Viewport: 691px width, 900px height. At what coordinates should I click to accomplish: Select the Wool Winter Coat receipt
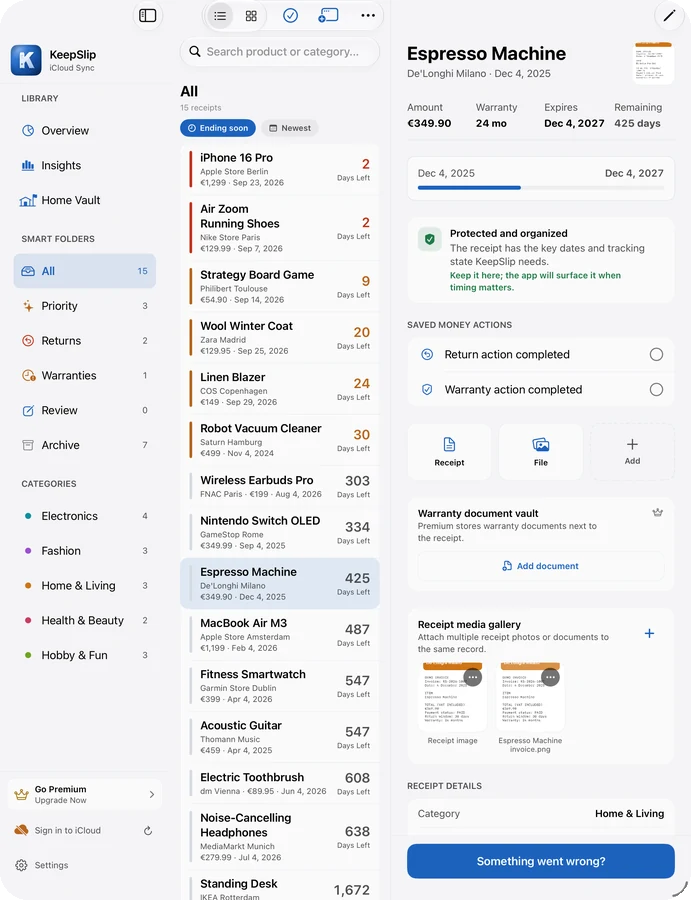(x=279, y=338)
